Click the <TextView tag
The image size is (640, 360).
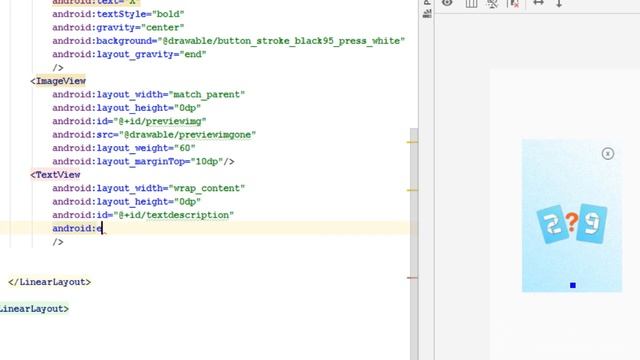55,175
